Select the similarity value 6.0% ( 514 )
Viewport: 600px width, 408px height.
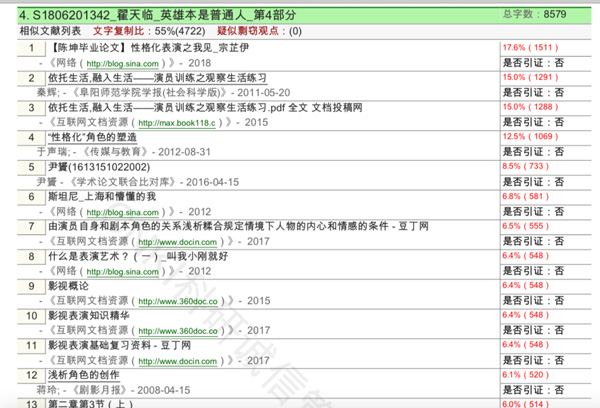[x=526, y=404]
